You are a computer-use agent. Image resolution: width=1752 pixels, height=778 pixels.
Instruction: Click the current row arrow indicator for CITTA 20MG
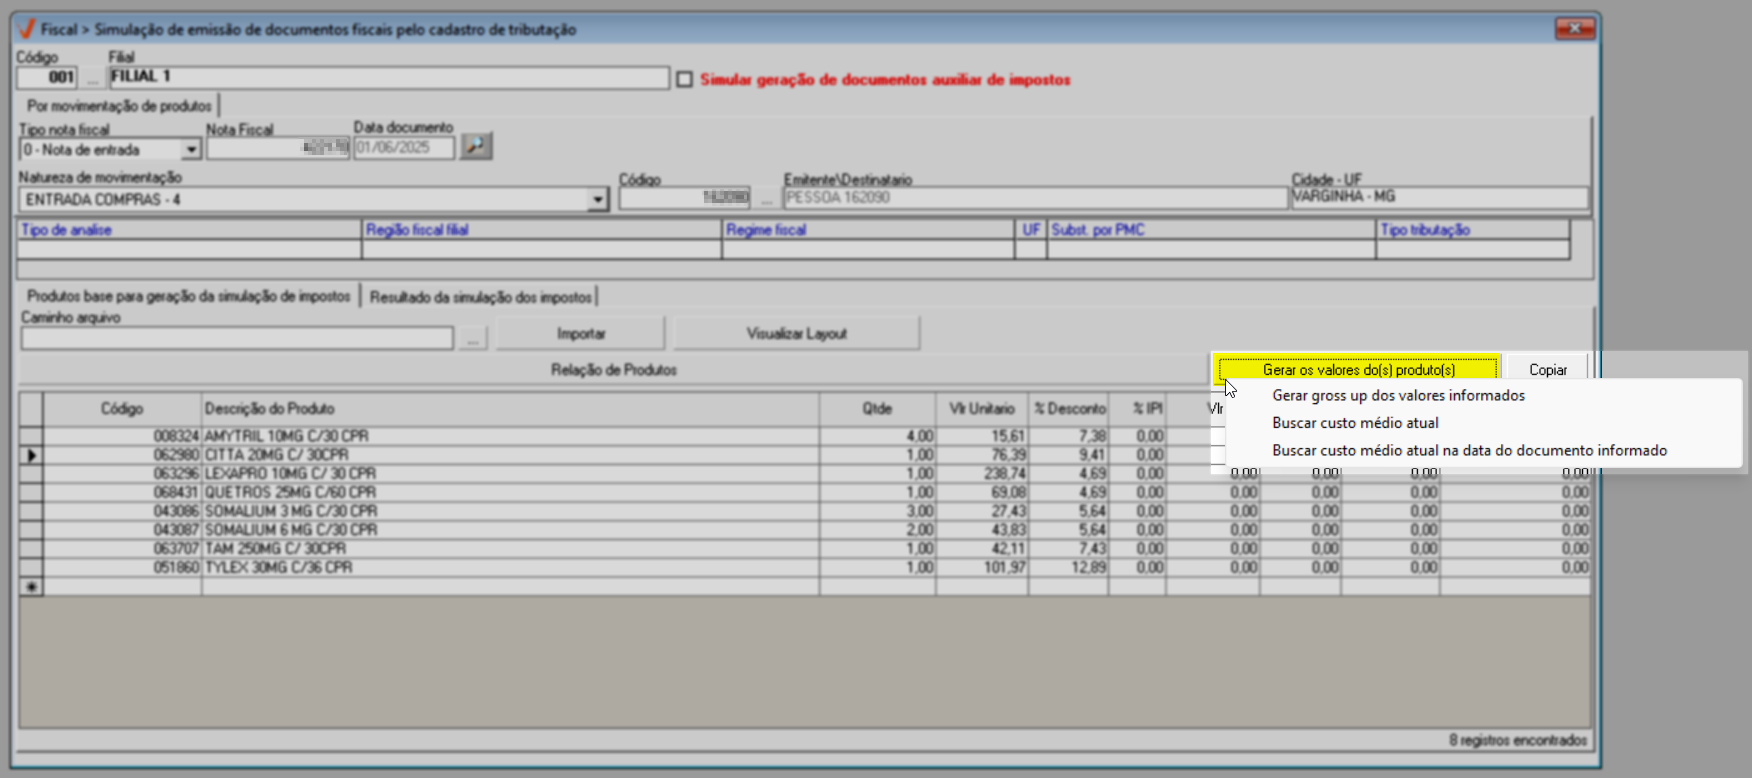(31, 455)
